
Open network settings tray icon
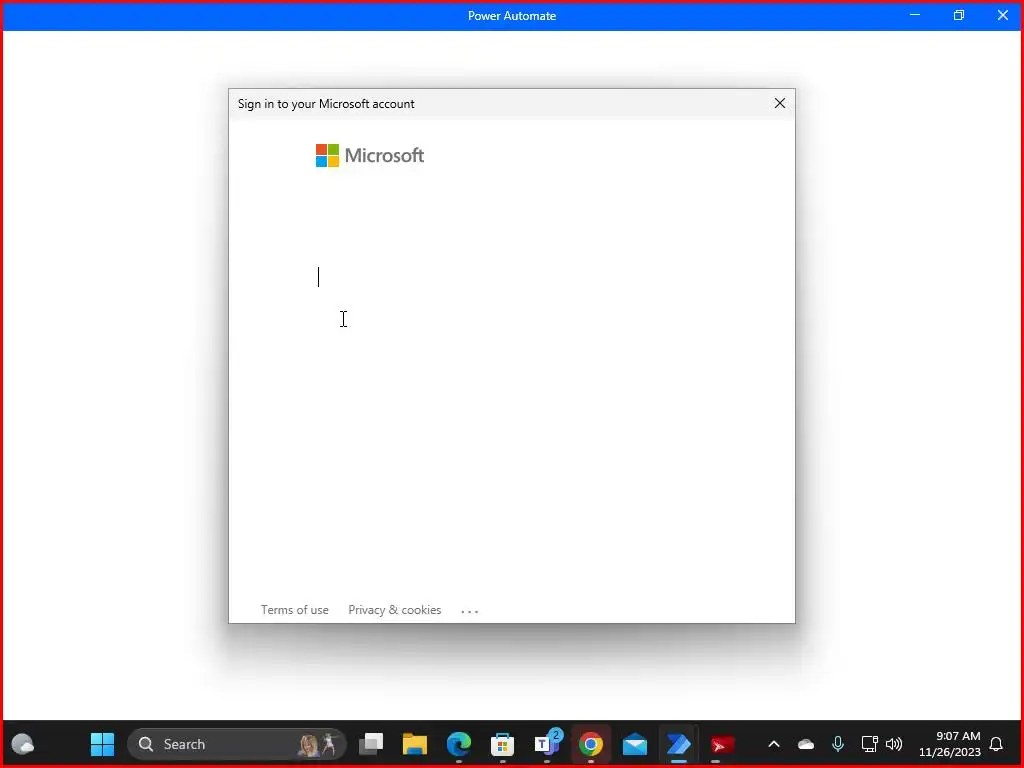pos(869,744)
